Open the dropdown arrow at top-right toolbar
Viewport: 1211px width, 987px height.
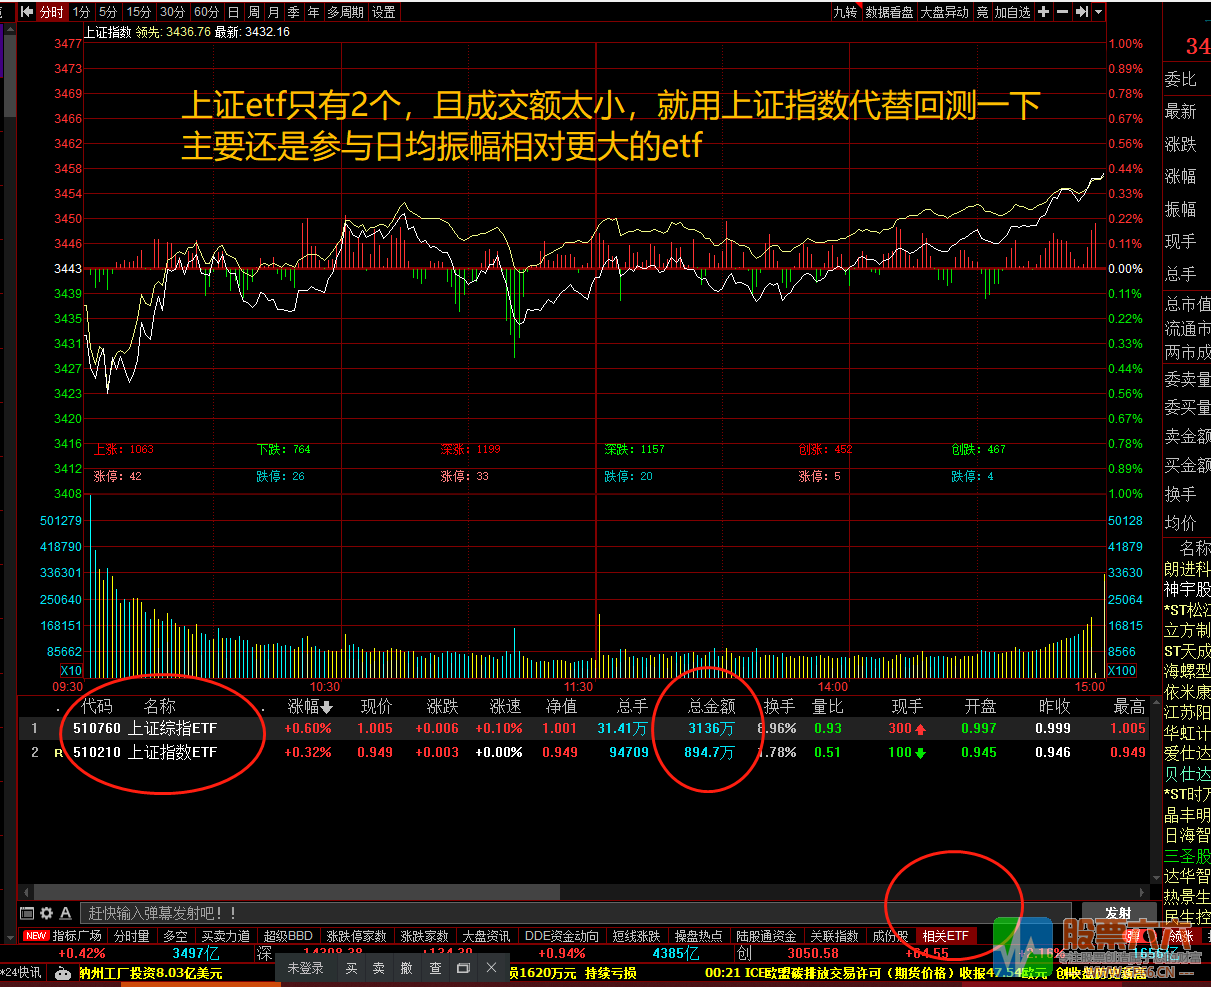(x=1097, y=12)
